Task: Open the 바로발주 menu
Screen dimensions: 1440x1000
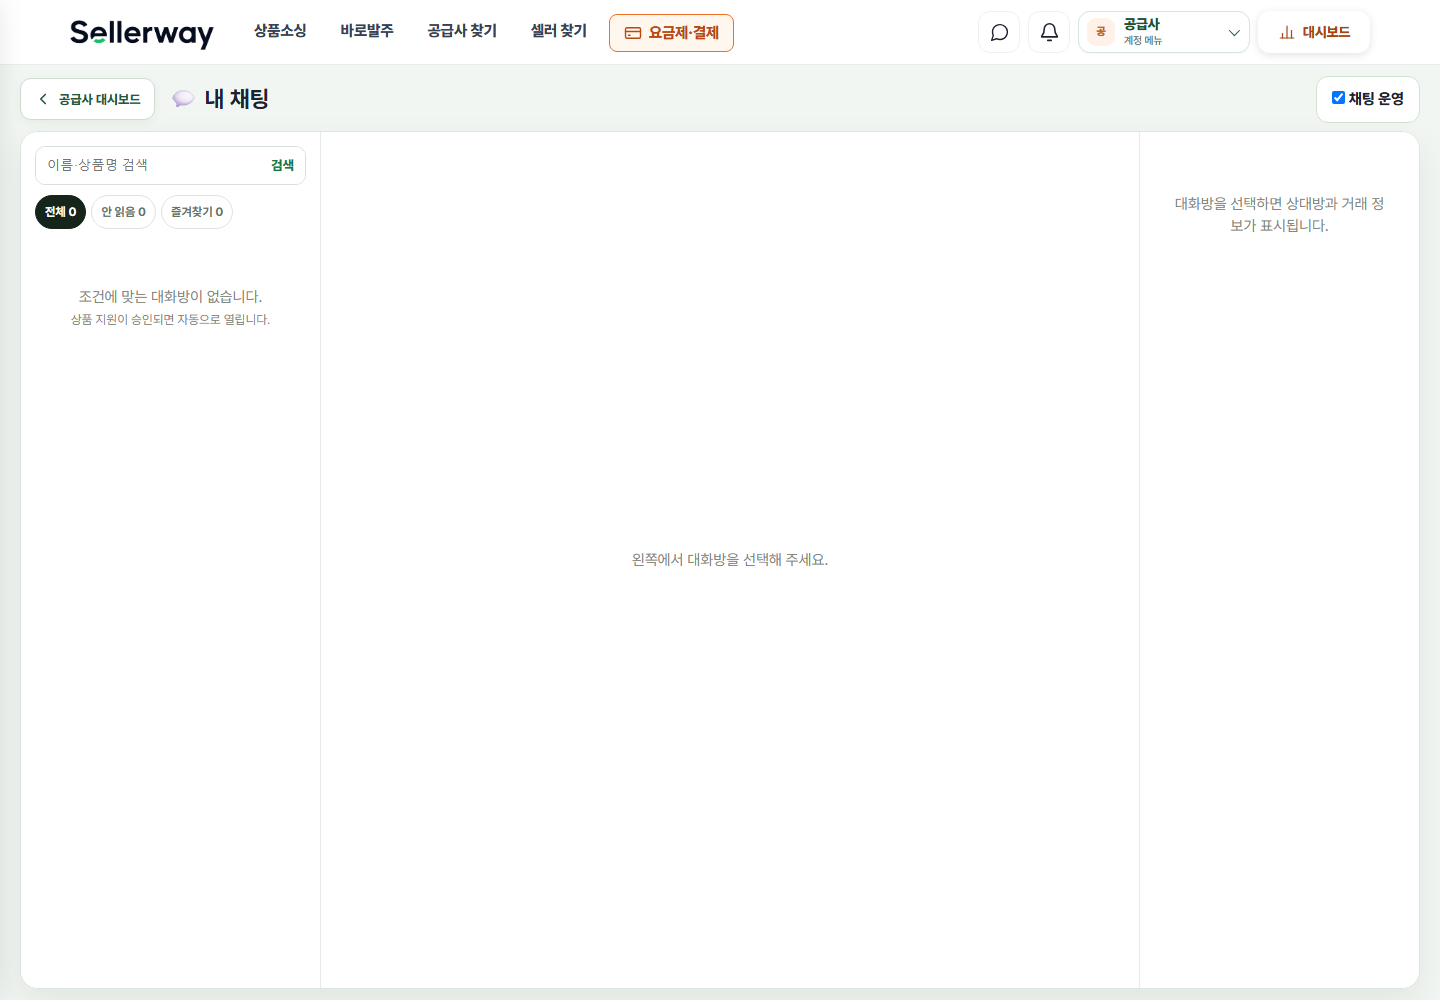Action: click(x=367, y=31)
